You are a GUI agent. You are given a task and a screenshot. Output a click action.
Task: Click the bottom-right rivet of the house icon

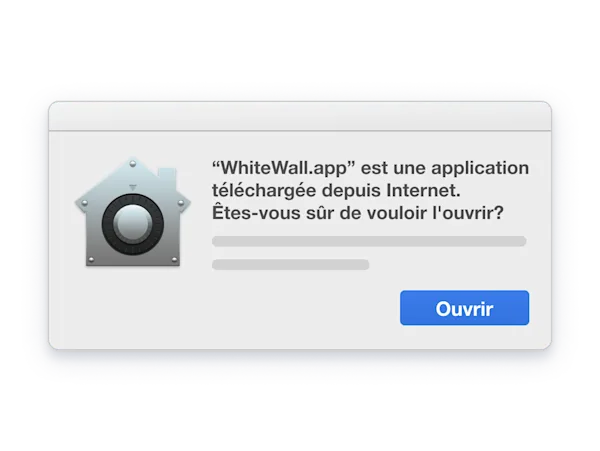[174, 260]
